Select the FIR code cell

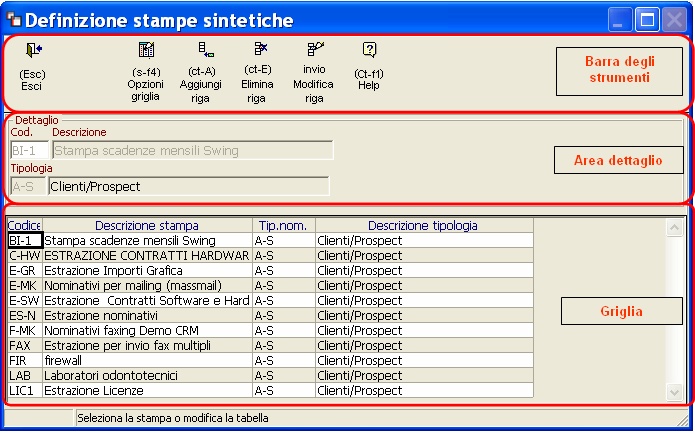(x=25, y=361)
